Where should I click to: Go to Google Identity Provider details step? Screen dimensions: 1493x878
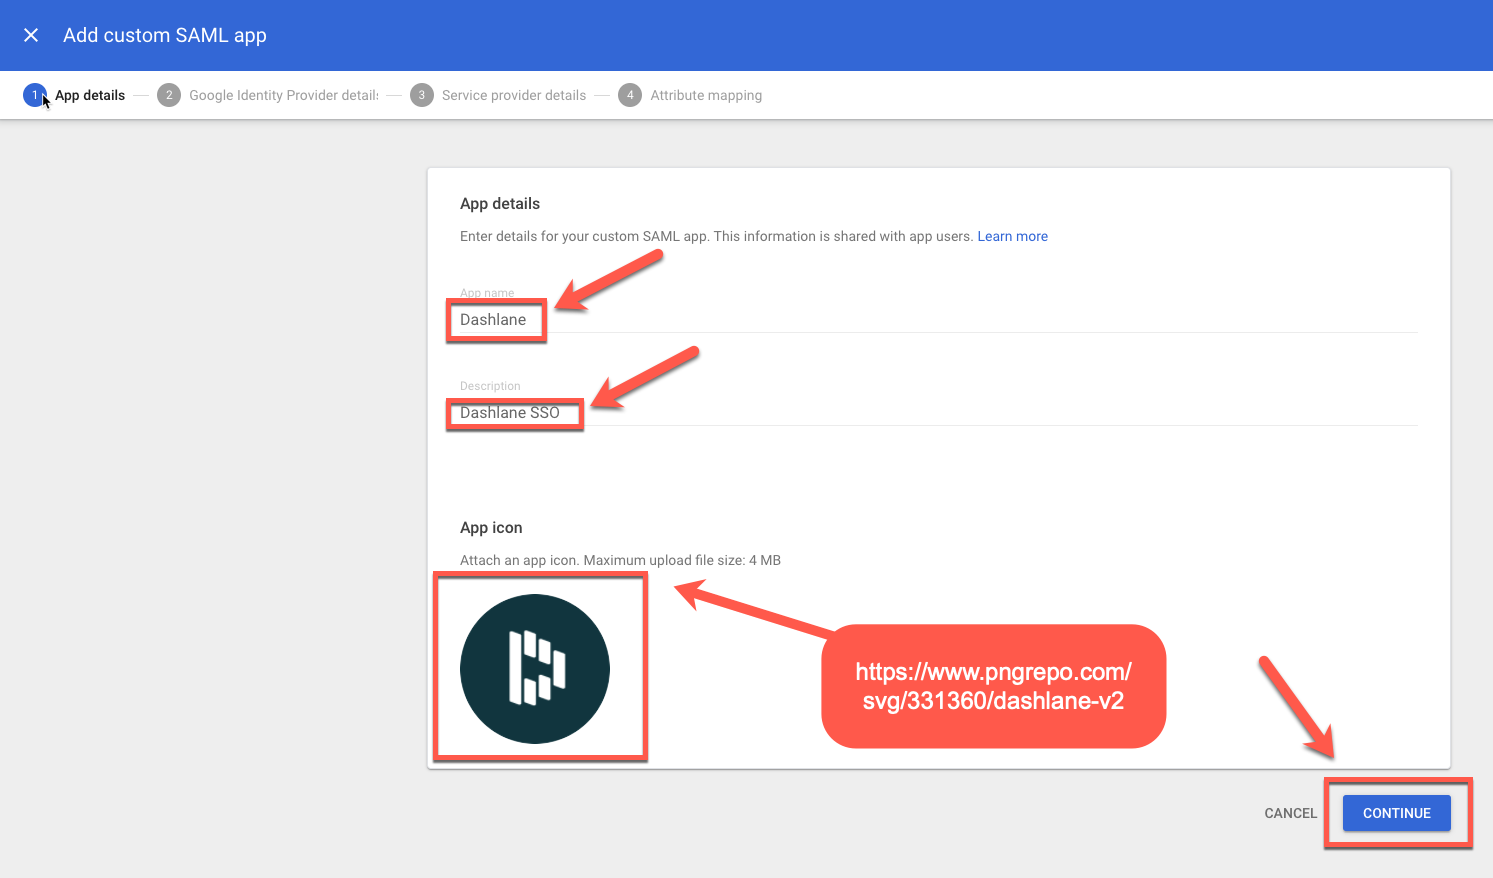[284, 95]
